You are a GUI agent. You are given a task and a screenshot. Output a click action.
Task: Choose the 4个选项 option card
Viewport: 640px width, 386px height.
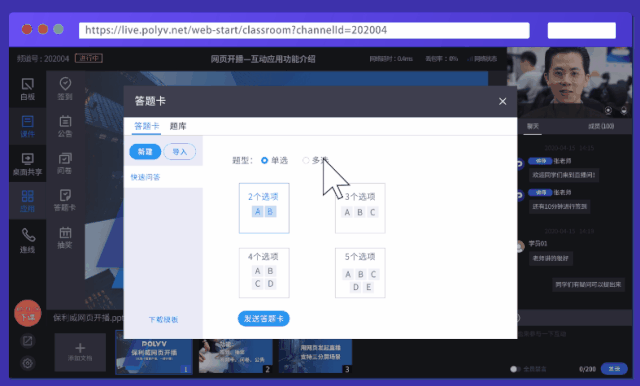[264, 273]
